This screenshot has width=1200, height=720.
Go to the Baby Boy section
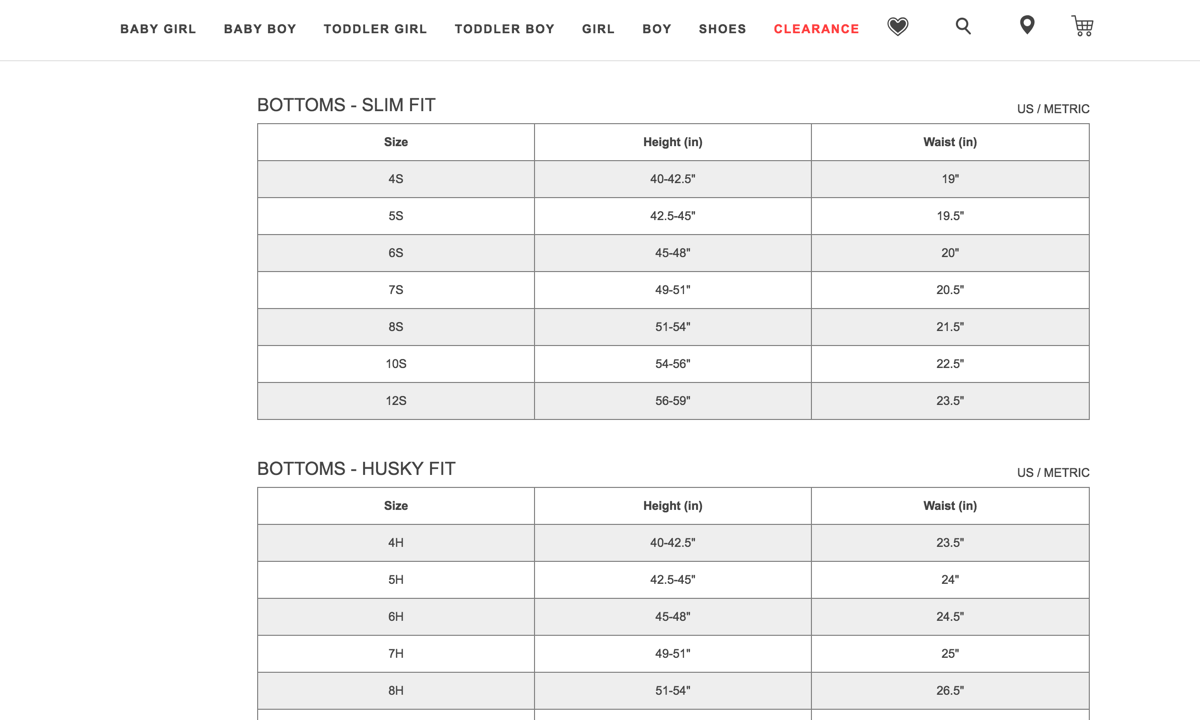click(x=260, y=29)
